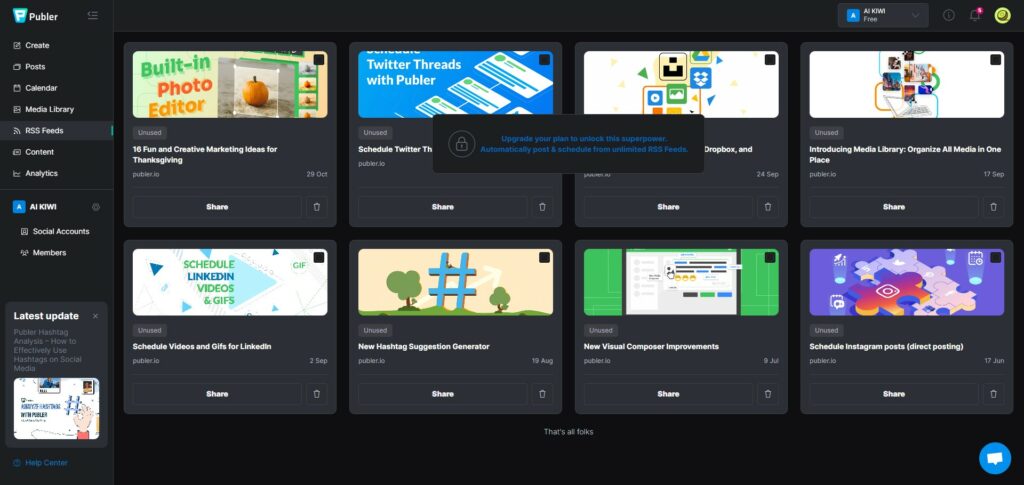1024x485 pixels.
Task: Delete the Thanksgiving Marketing Ideas item
Action: coord(317,207)
